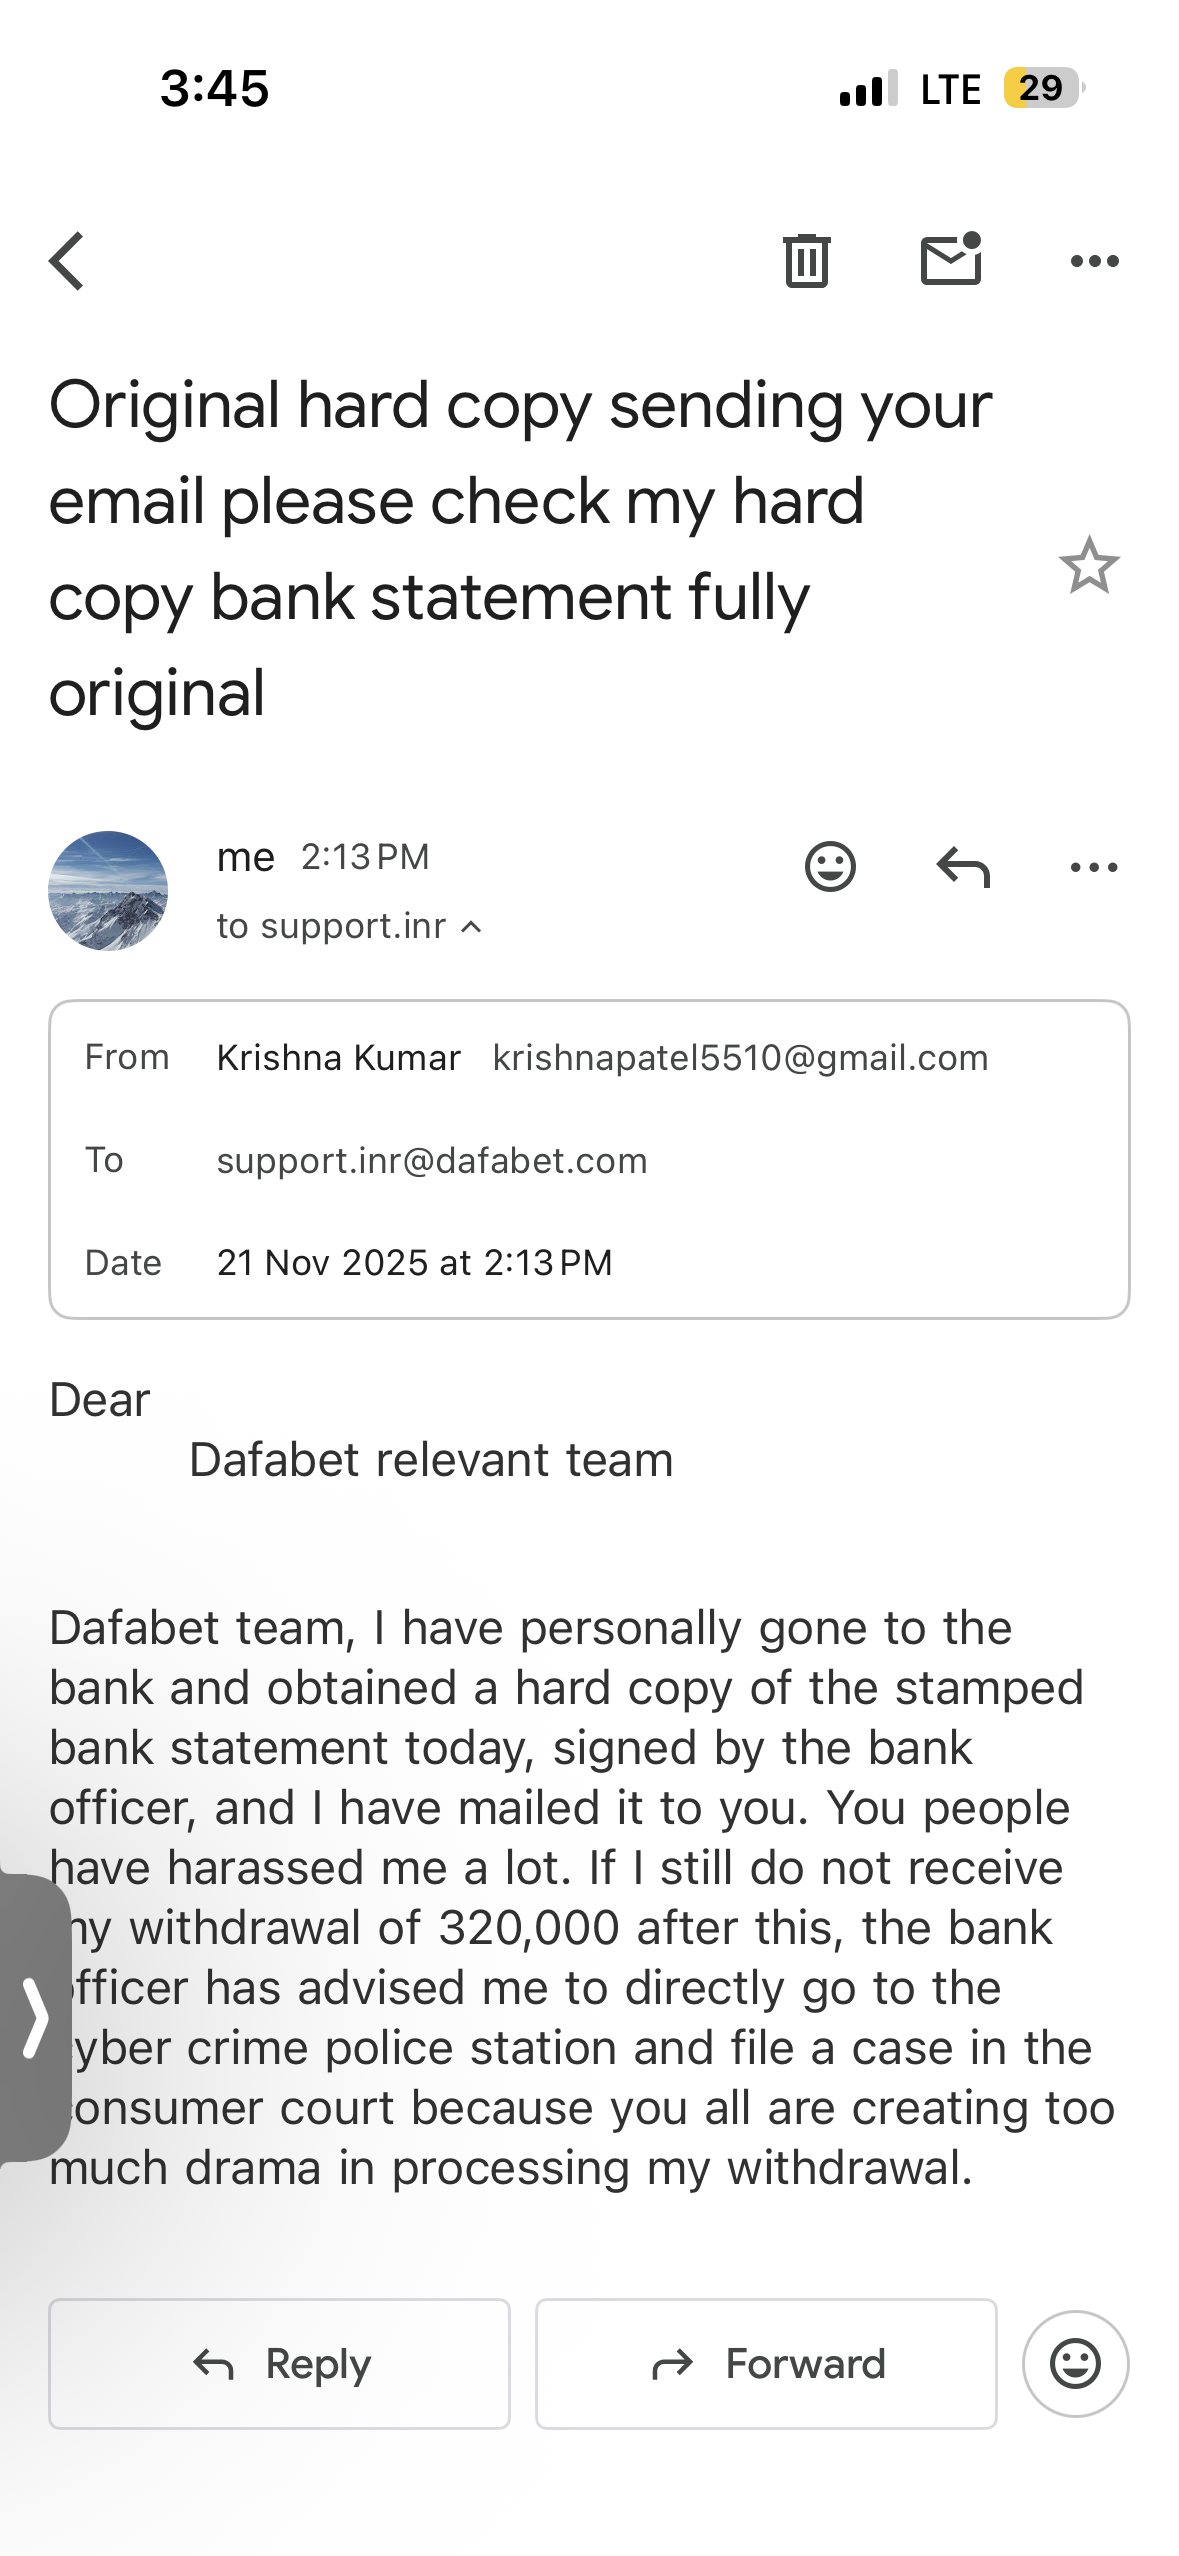Tap the 3:45 clock in status bar

[x=214, y=88]
